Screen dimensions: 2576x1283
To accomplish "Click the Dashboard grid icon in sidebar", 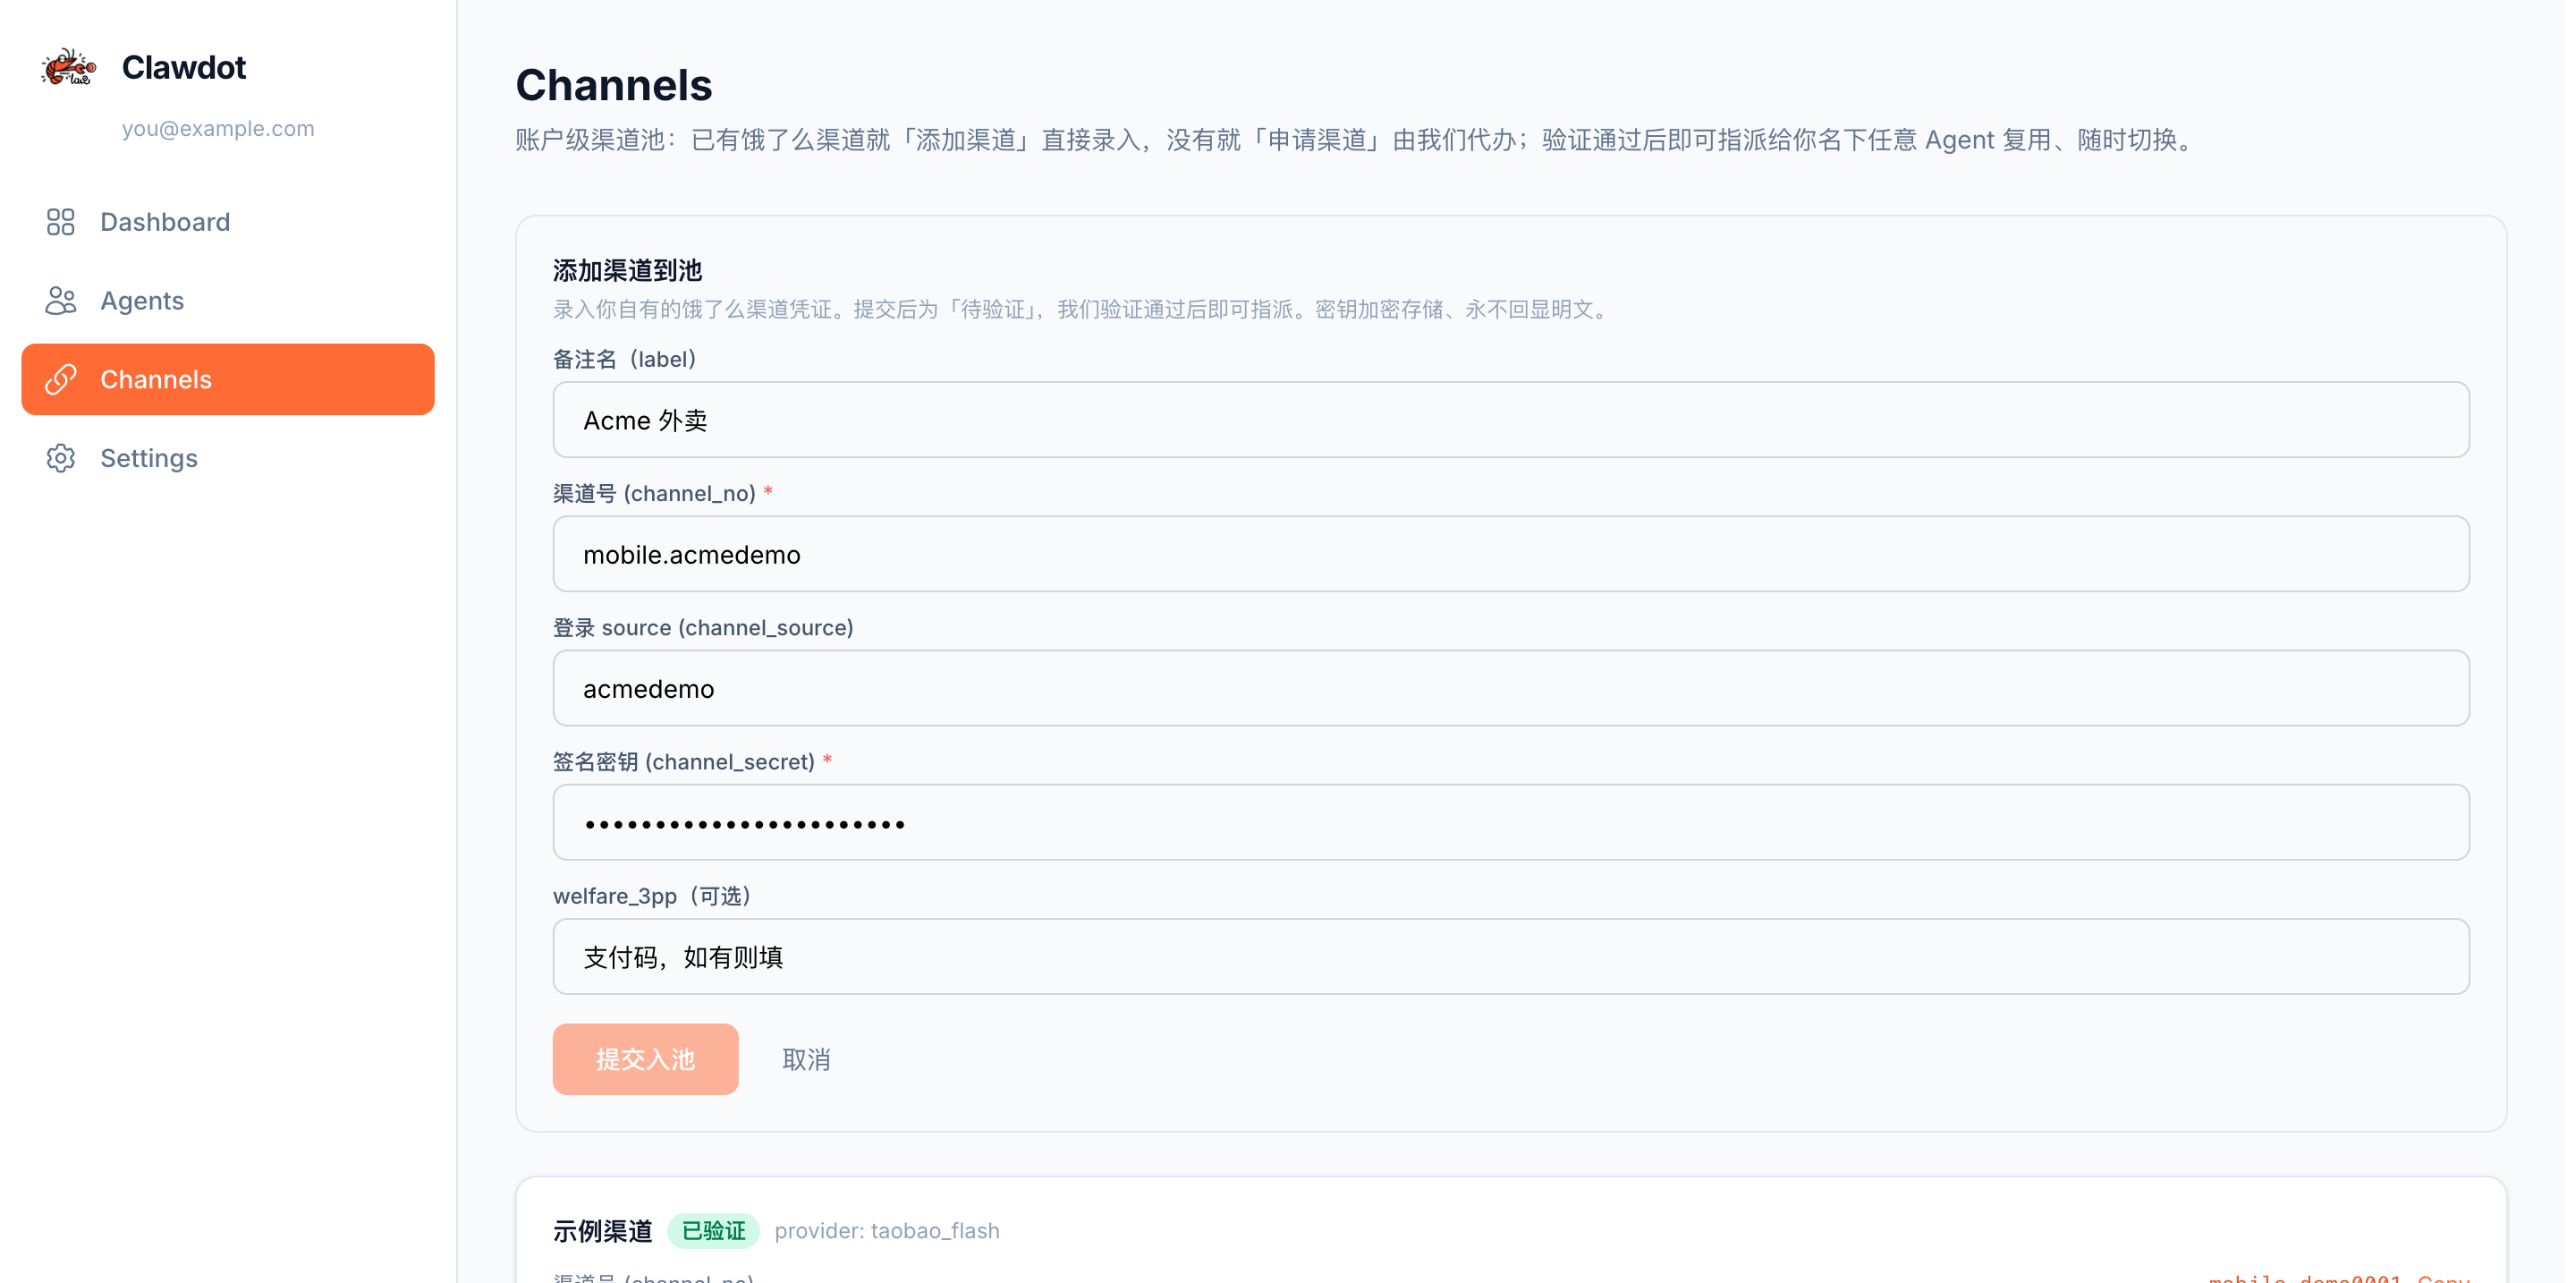I will coord(61,222).
